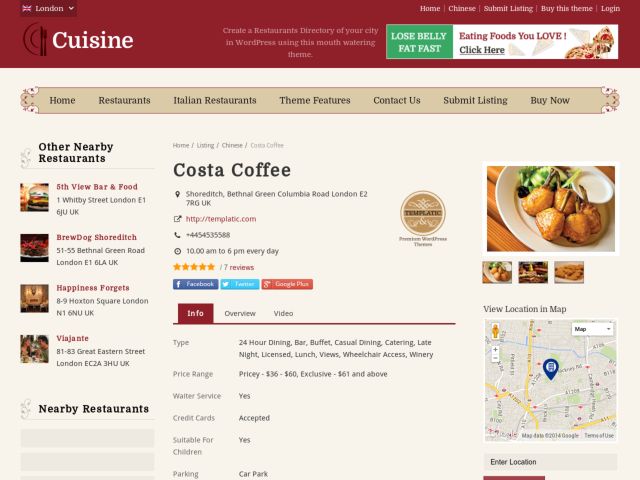
Task: Select the third gallery thumbnail
Action: [569, 272]
